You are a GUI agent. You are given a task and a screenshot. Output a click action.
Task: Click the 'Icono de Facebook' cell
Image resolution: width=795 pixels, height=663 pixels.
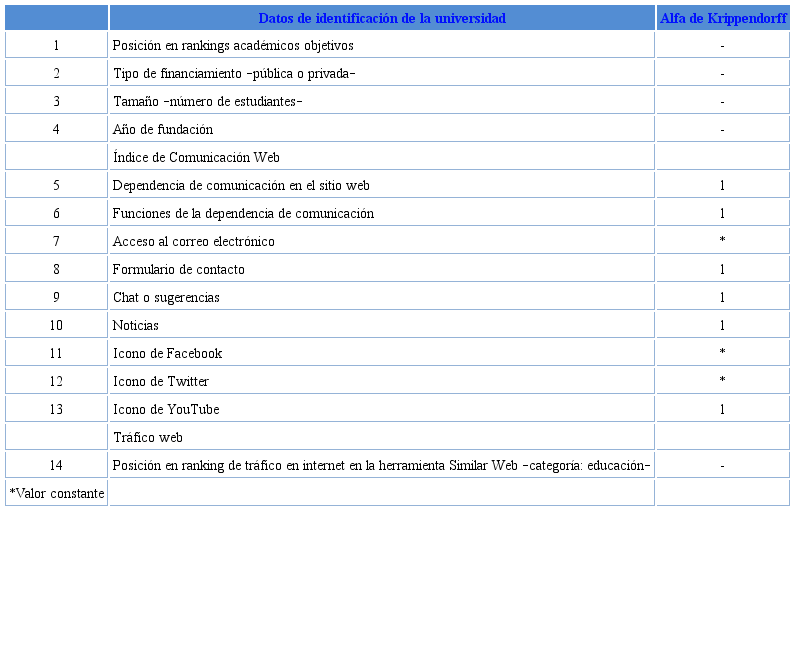pyautogui.click(x=167, y=354)
